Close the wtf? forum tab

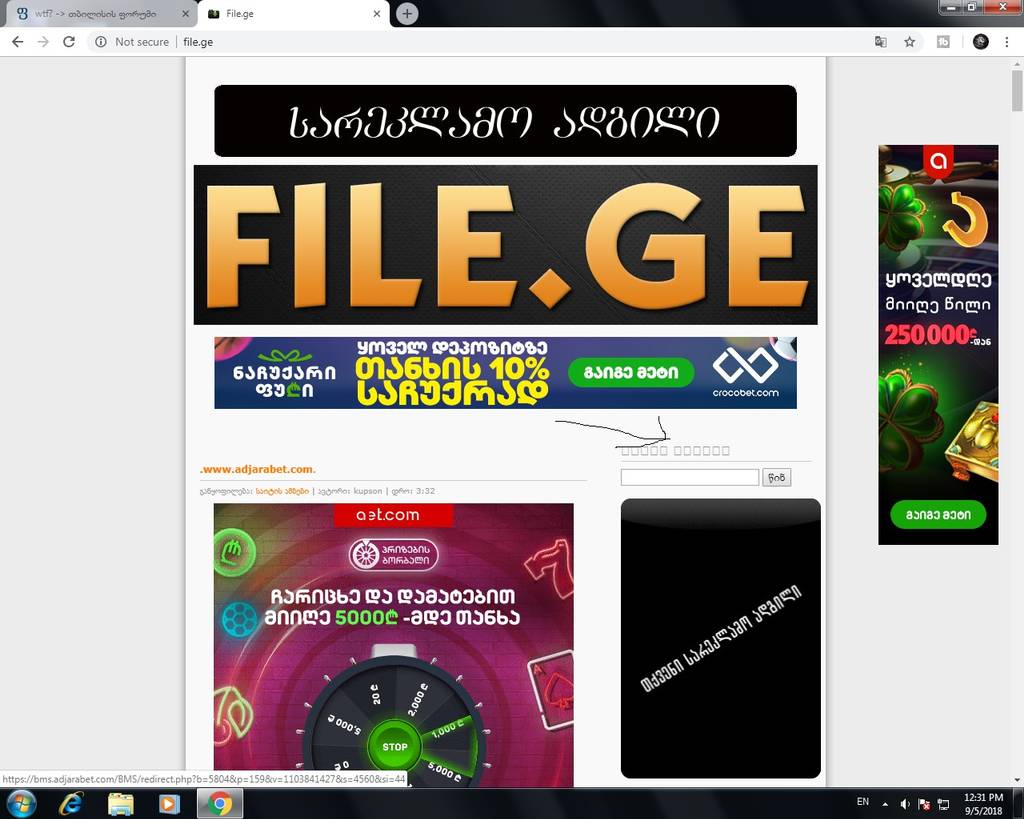click(x=185, y=14)
